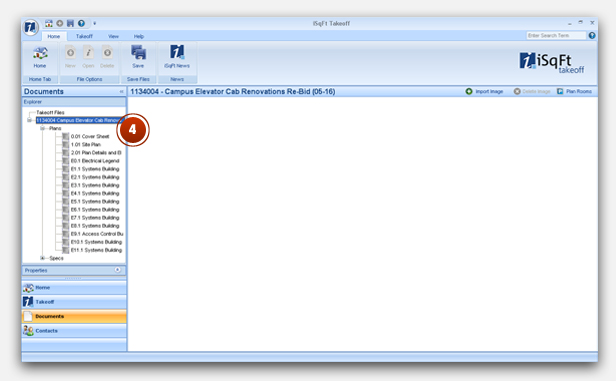Click the iSqFt logo icon on the navigation Takeoff button
The height and width of the screenshot is (381, 616).
pyautogui.click(x=28, y=302)
